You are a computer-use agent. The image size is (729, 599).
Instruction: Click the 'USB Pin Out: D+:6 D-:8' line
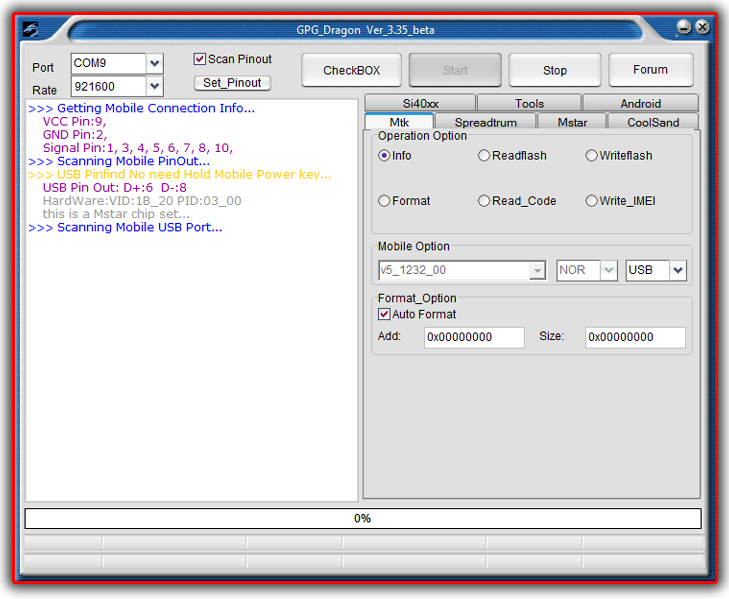point(114,188)
